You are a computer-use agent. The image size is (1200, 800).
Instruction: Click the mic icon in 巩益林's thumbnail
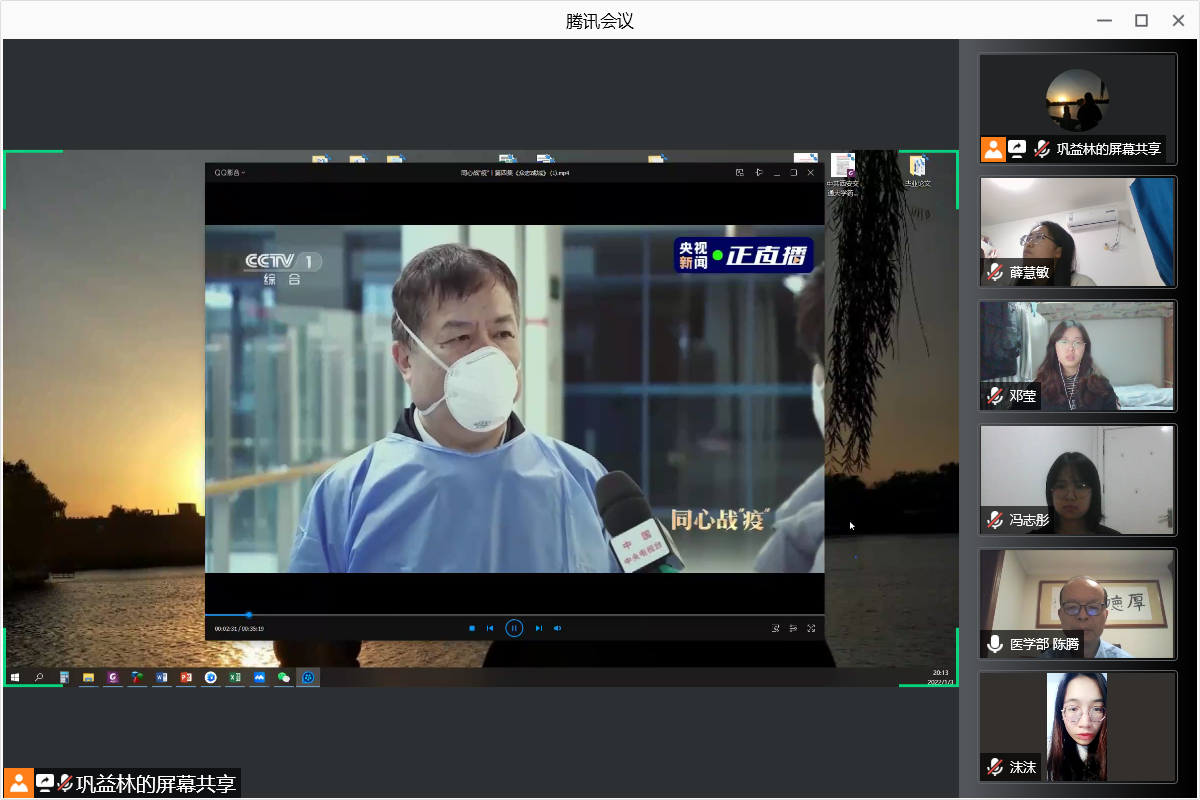[x=1042, y=149]
